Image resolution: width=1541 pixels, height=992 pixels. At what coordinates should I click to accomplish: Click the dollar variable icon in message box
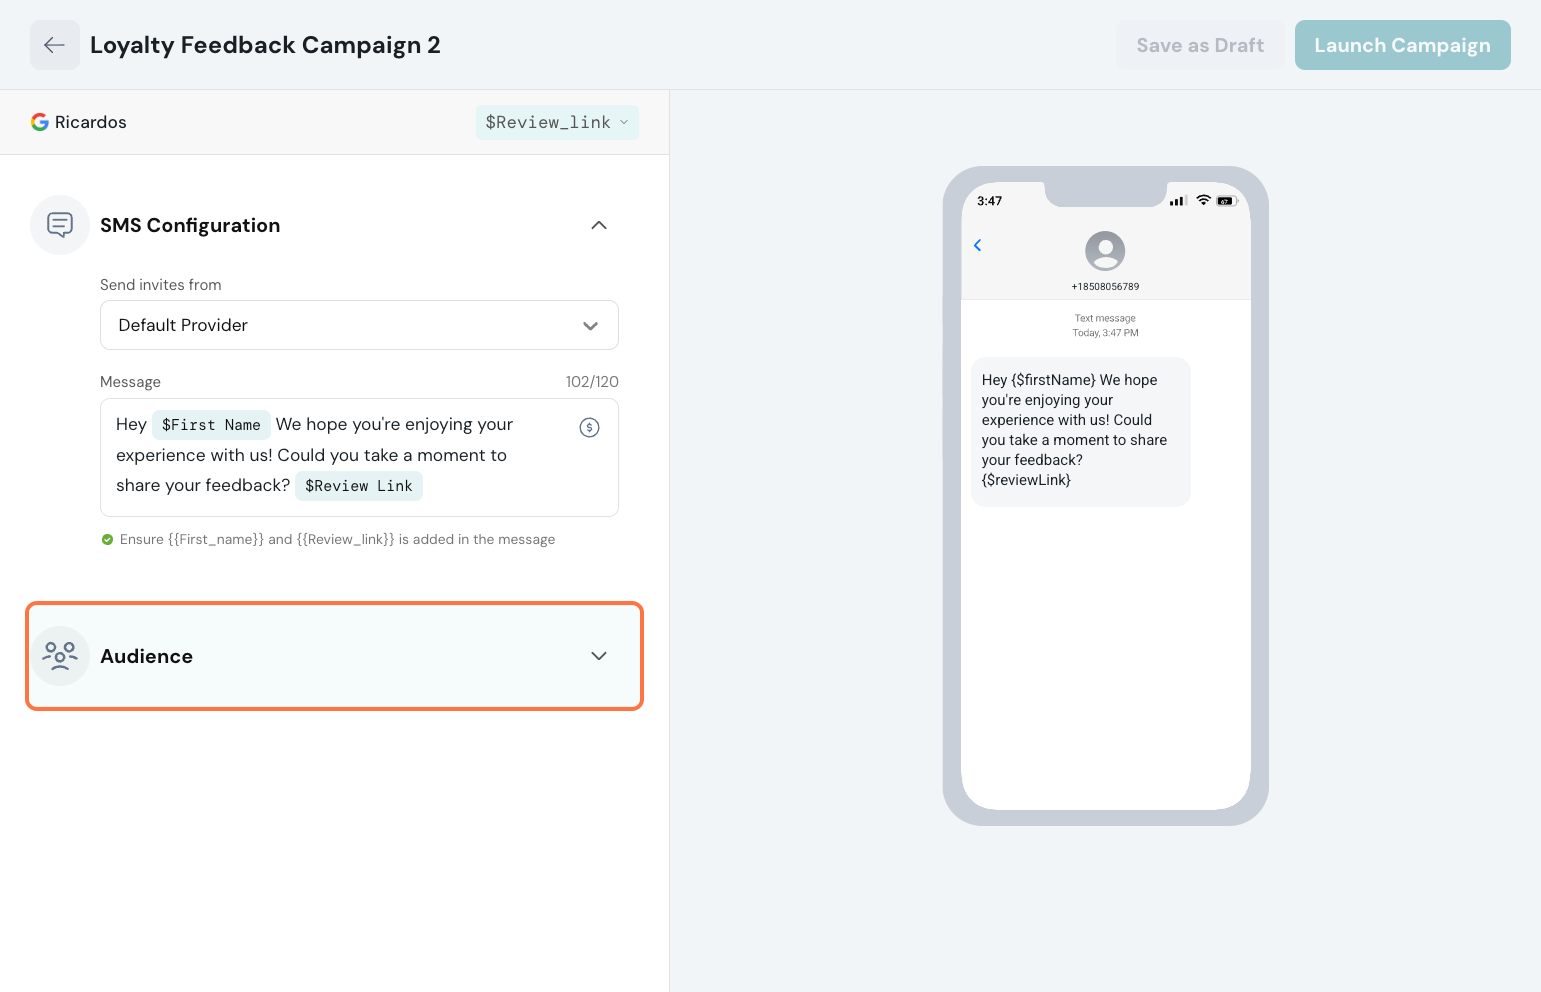(589, 428)
